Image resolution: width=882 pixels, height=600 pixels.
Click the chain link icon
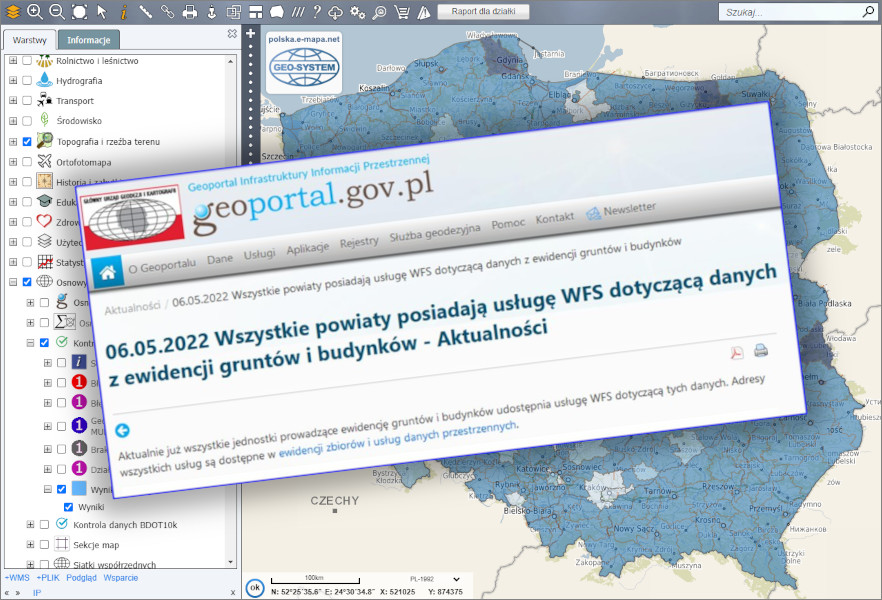pyautogui.click(x=168, y=11)
